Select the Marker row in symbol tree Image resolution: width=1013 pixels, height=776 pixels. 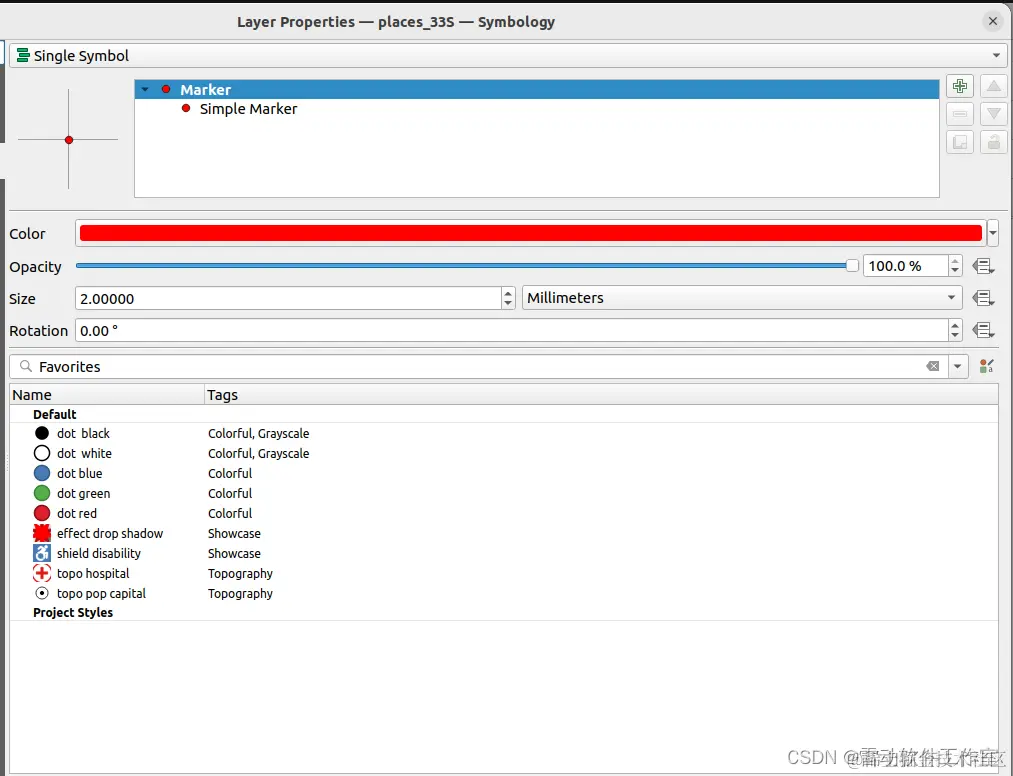537,89
